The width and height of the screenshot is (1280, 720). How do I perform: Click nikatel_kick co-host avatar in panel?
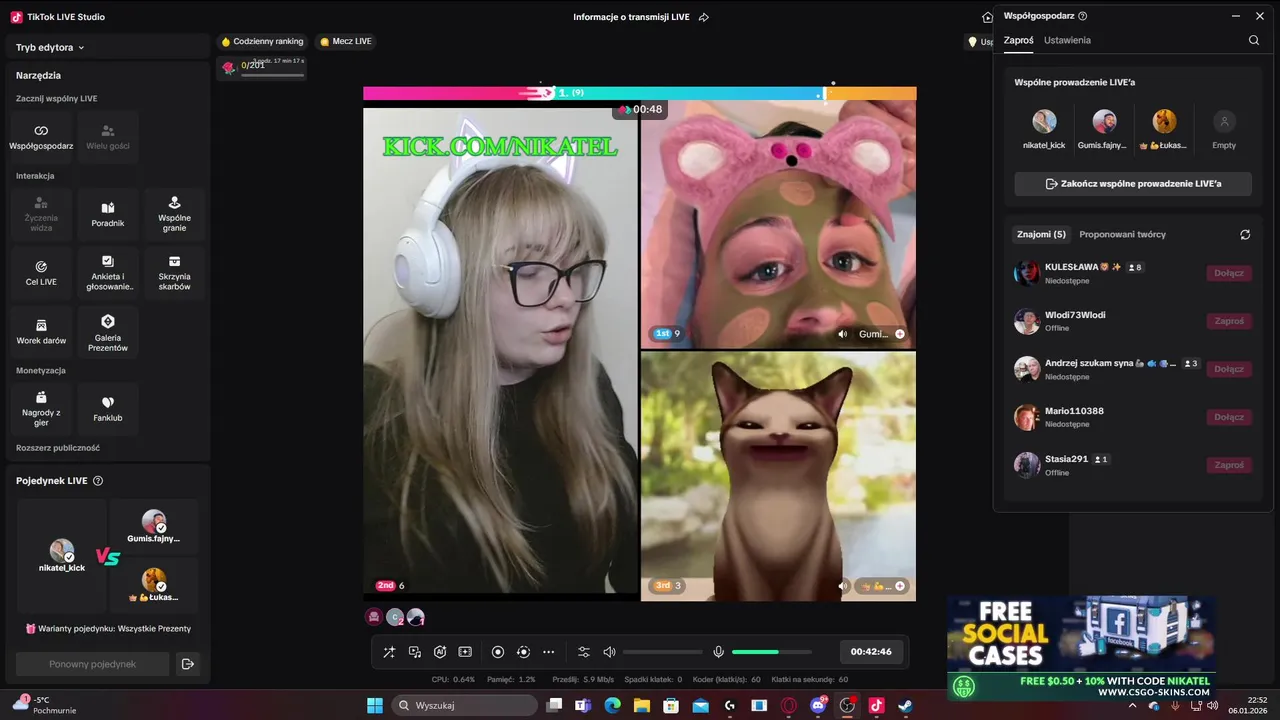[x=1044, y=121]
